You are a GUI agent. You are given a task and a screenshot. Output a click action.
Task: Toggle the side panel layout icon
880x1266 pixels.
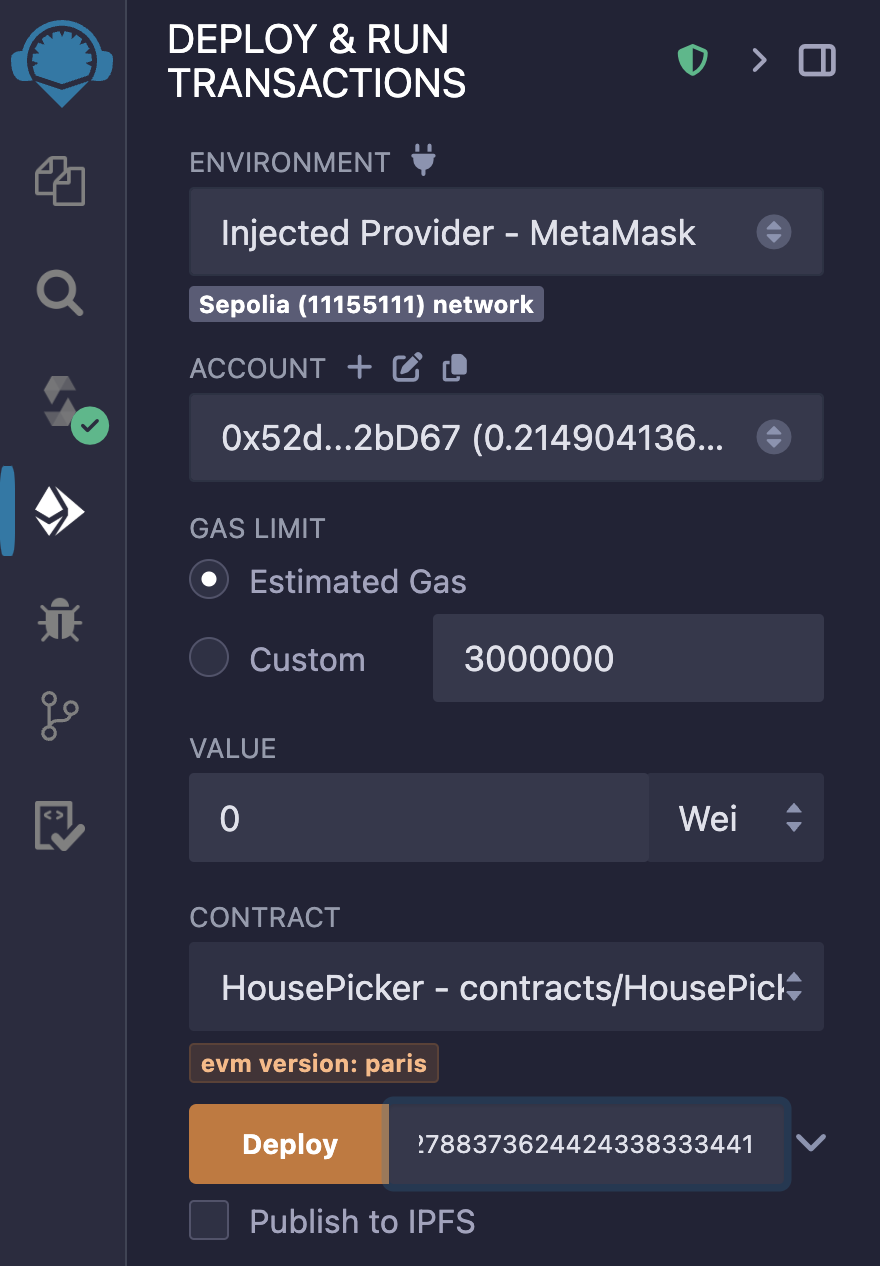817,61
